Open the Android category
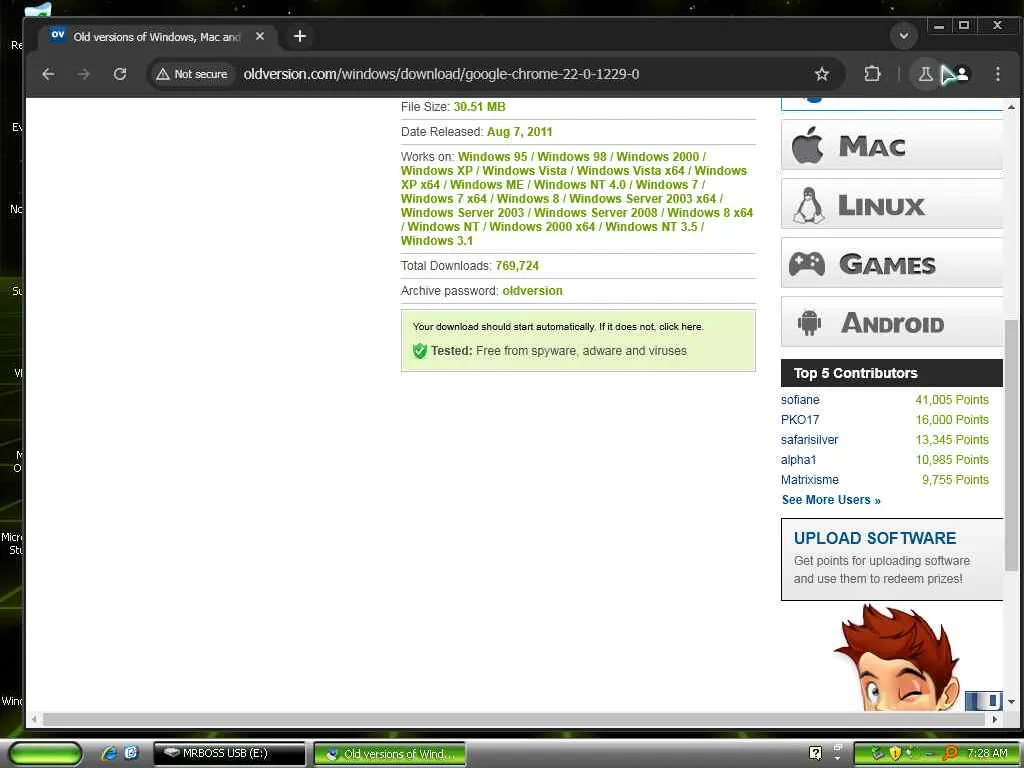The height and width of the screenshot is (768, 1024). [x=892, y=322]
